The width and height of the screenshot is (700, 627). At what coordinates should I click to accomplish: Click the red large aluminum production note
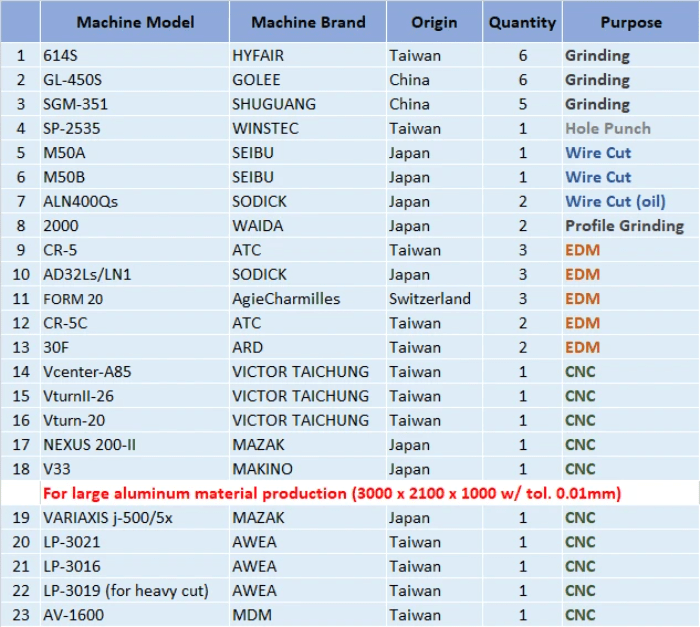(332, 493)
